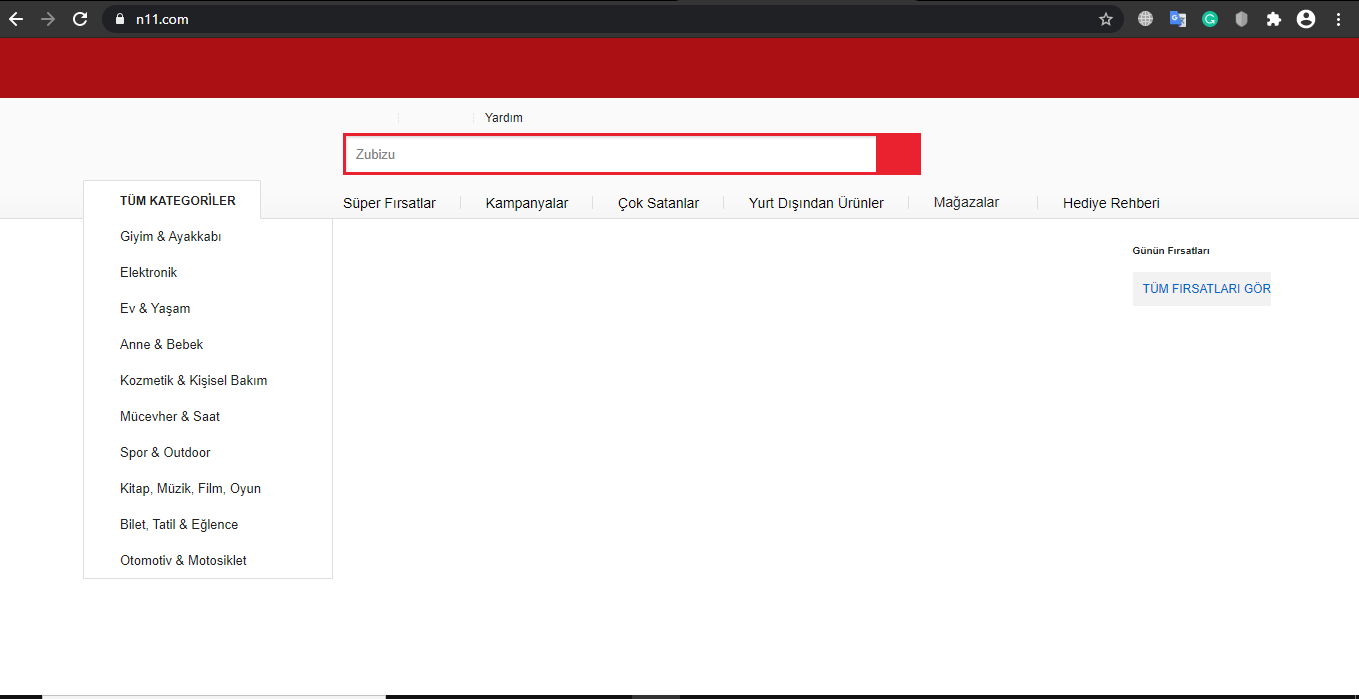This screenshot has height=699, width=1359.
Task: Open Kozmetik & Kişisel Bakım category
Action: [193, 381]
